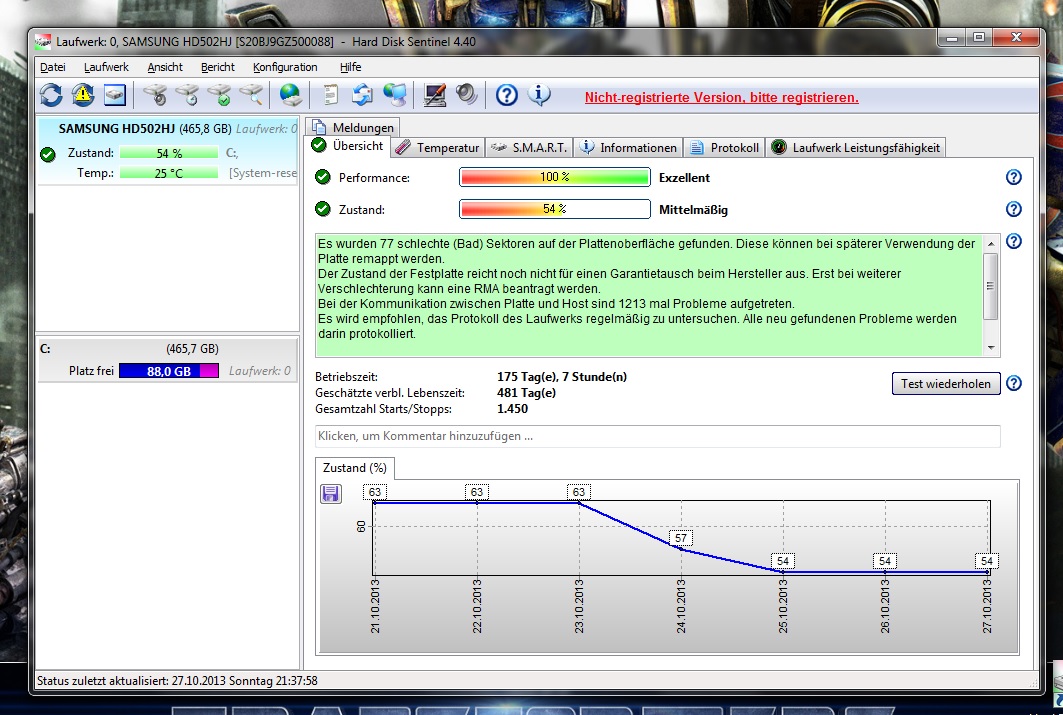This screenshot has width=1063, height=715.
Task: Click the send report by email icon
Action: (362, 96)
